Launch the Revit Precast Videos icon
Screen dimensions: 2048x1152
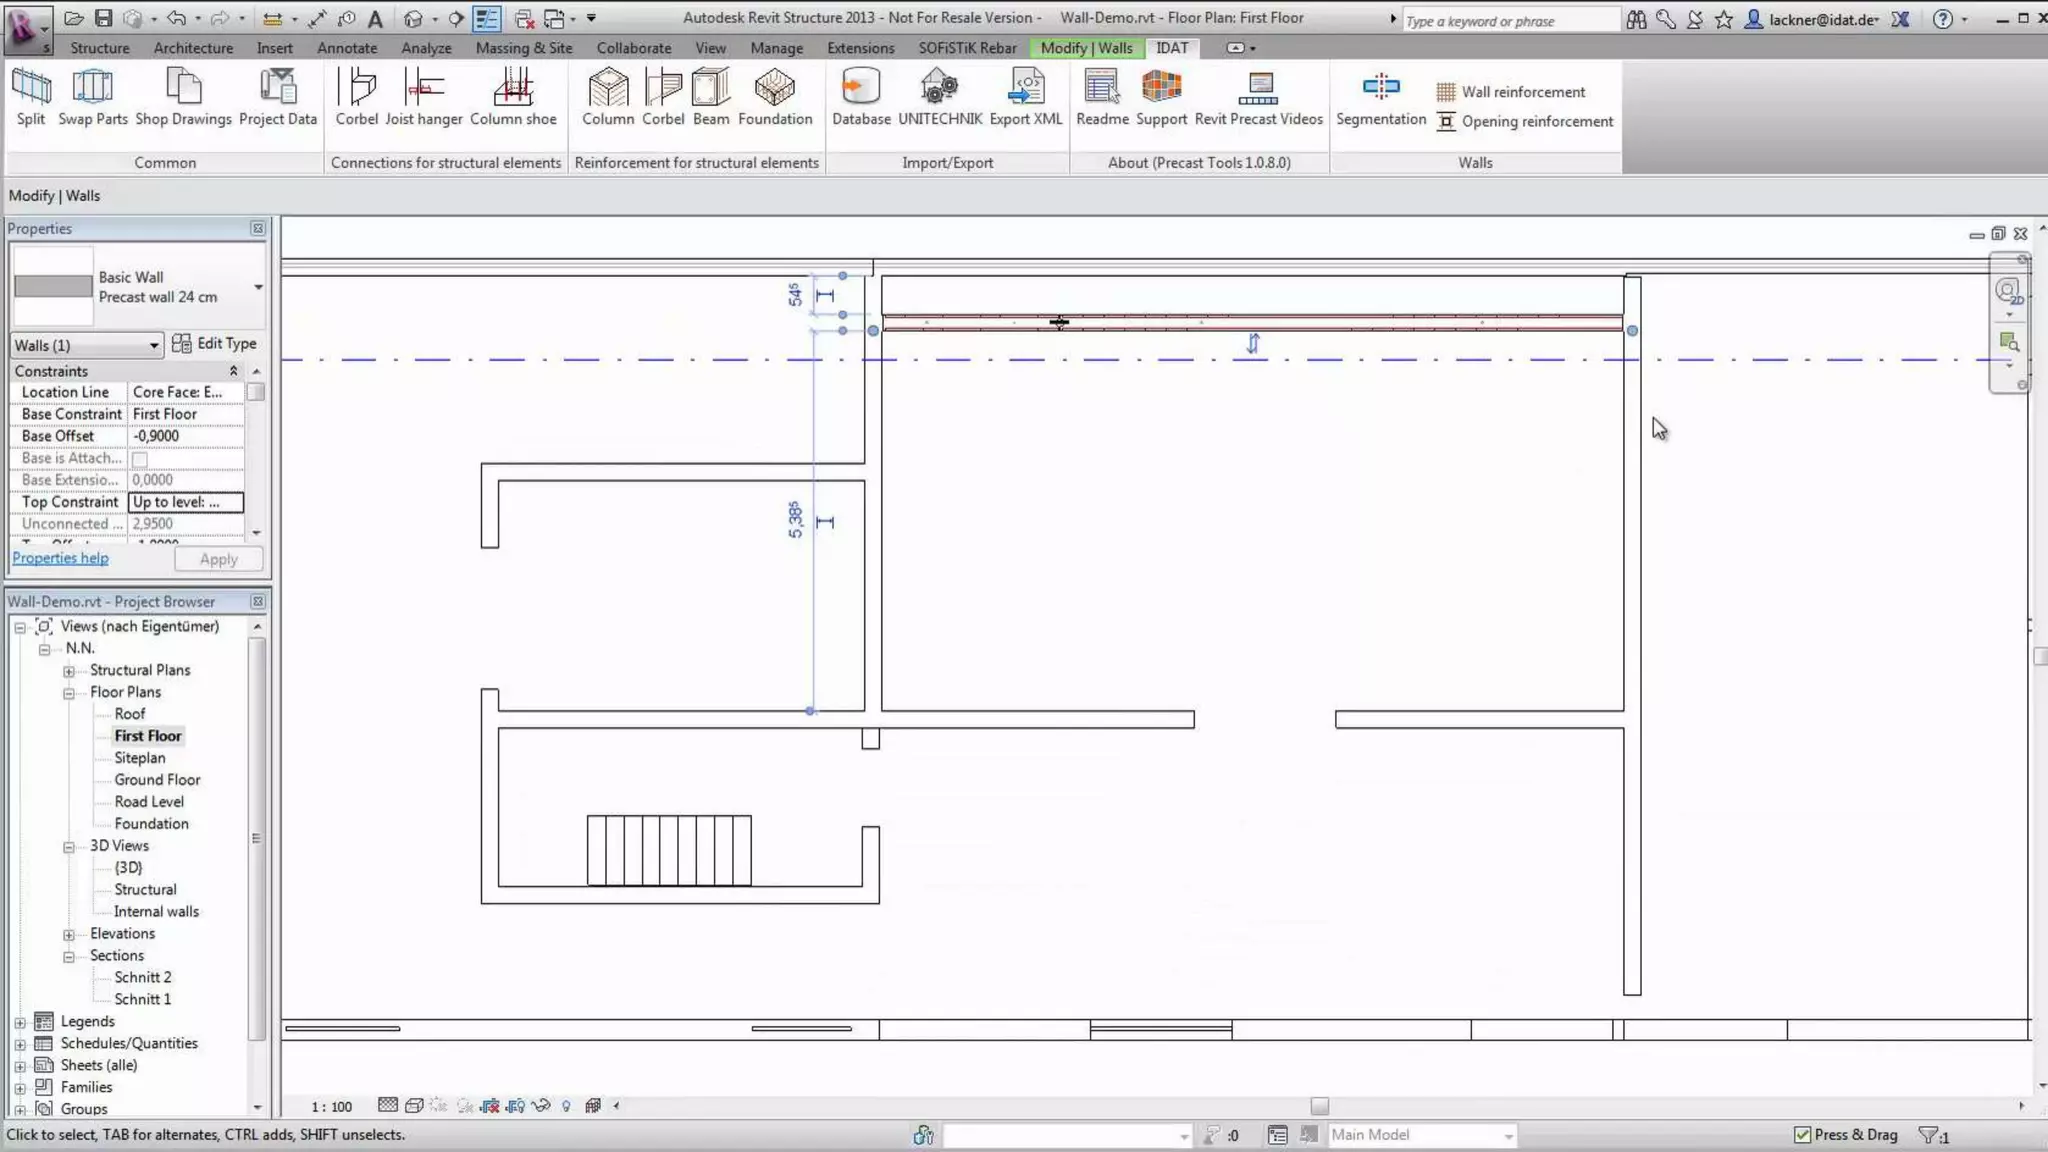[x=1257, y=89]
